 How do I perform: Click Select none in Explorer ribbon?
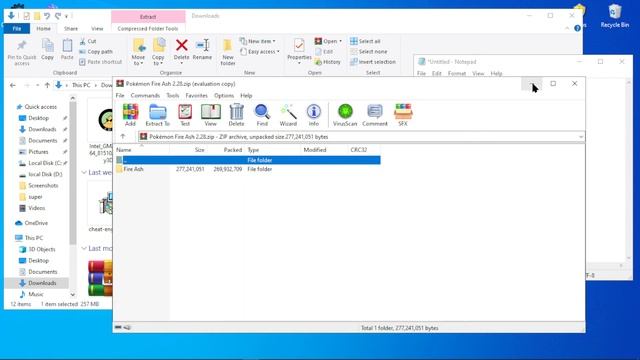(369, 51)
